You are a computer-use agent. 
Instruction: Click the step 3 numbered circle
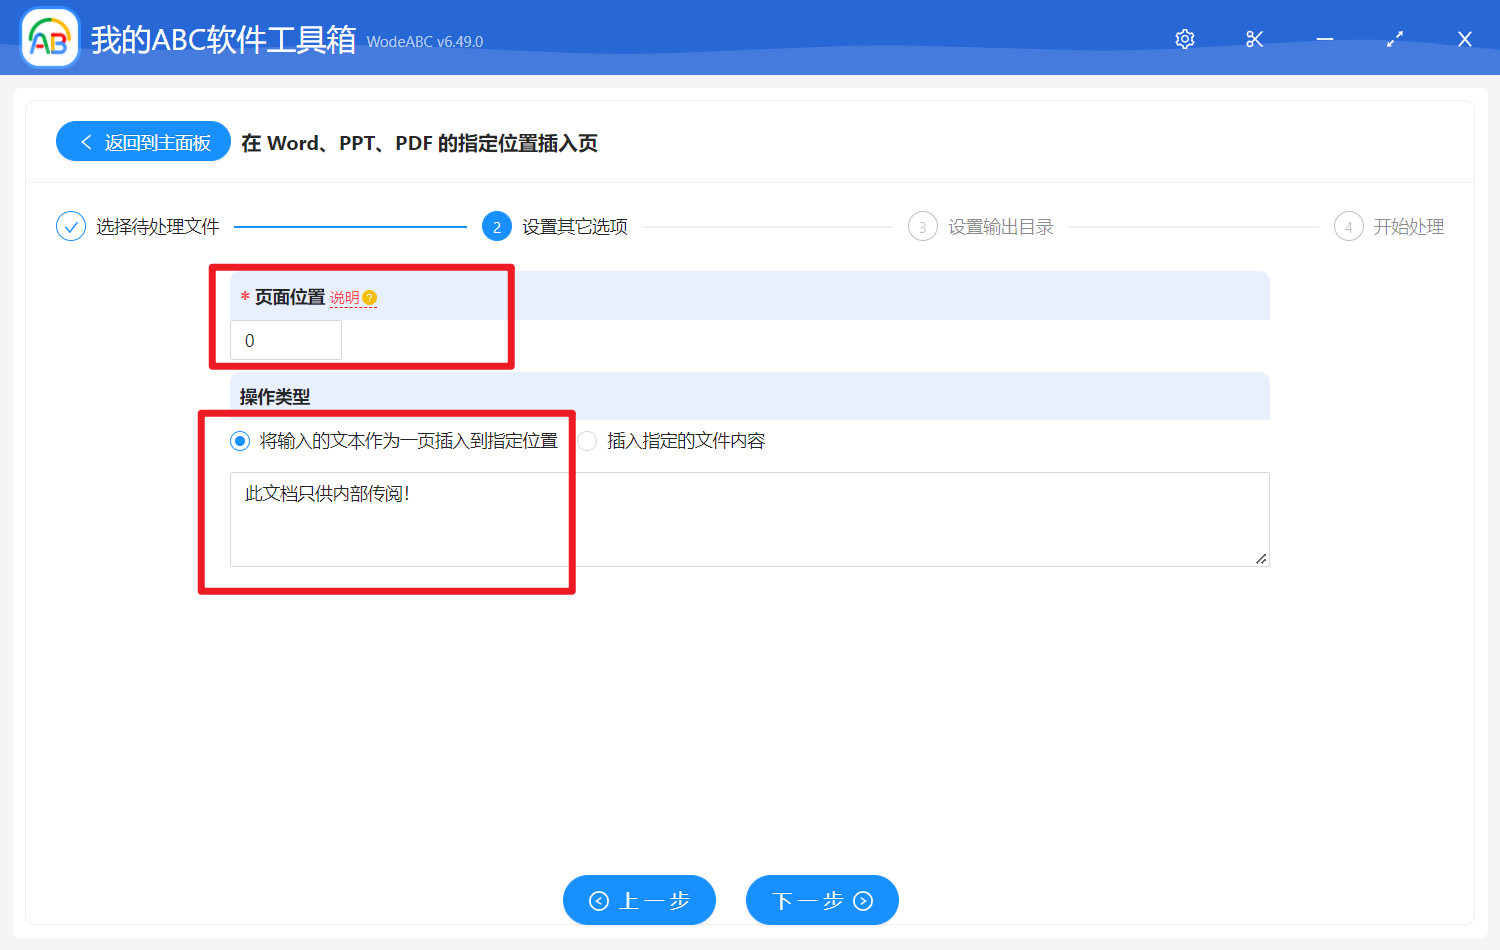tap(922, 227)
